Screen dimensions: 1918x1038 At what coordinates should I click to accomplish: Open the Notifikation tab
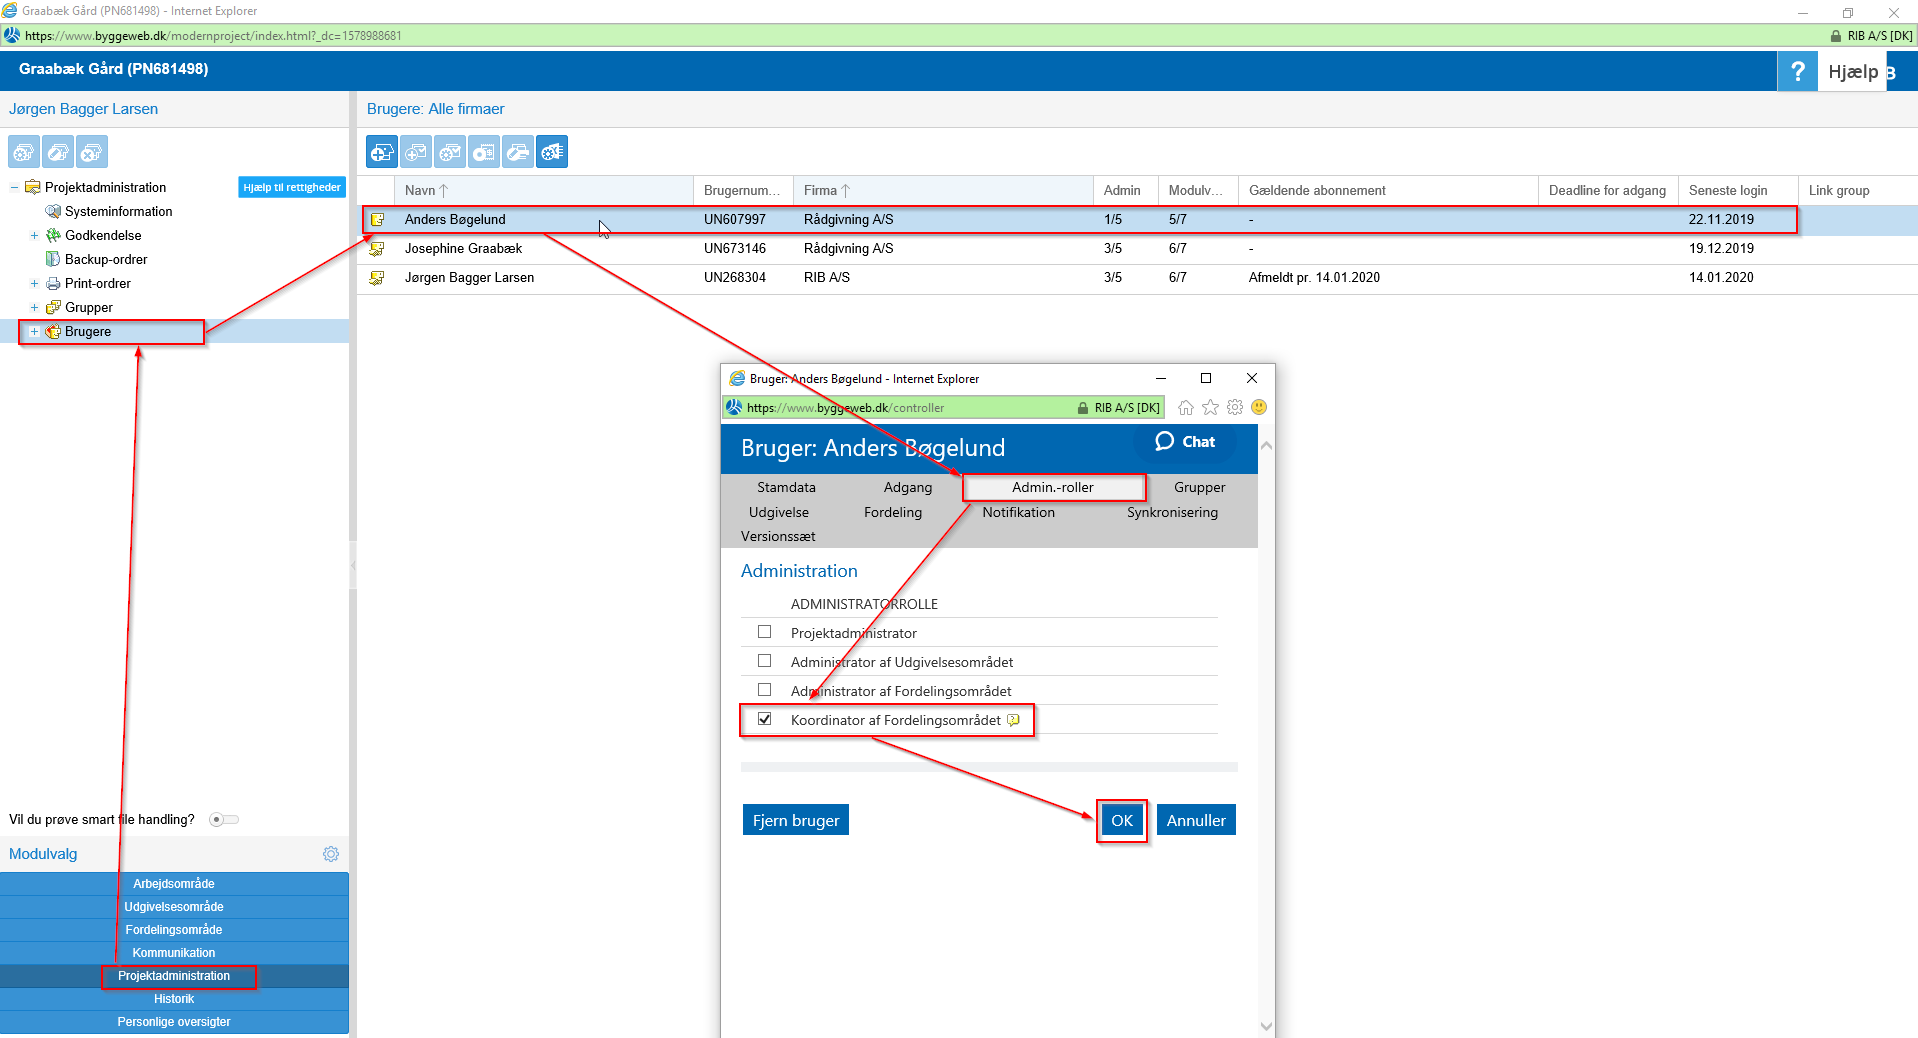coord(1018,512)
